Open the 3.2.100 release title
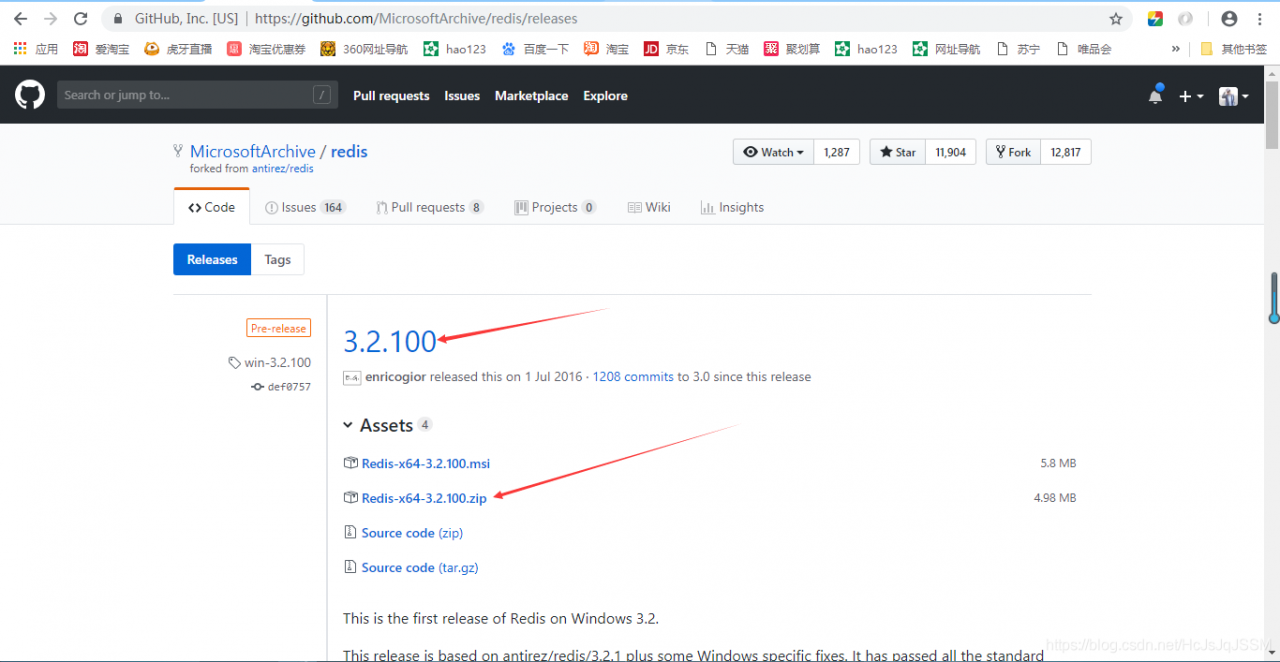Image resolution: width=1280 pixels, height=662 pixels. click(x=390, y=341)
